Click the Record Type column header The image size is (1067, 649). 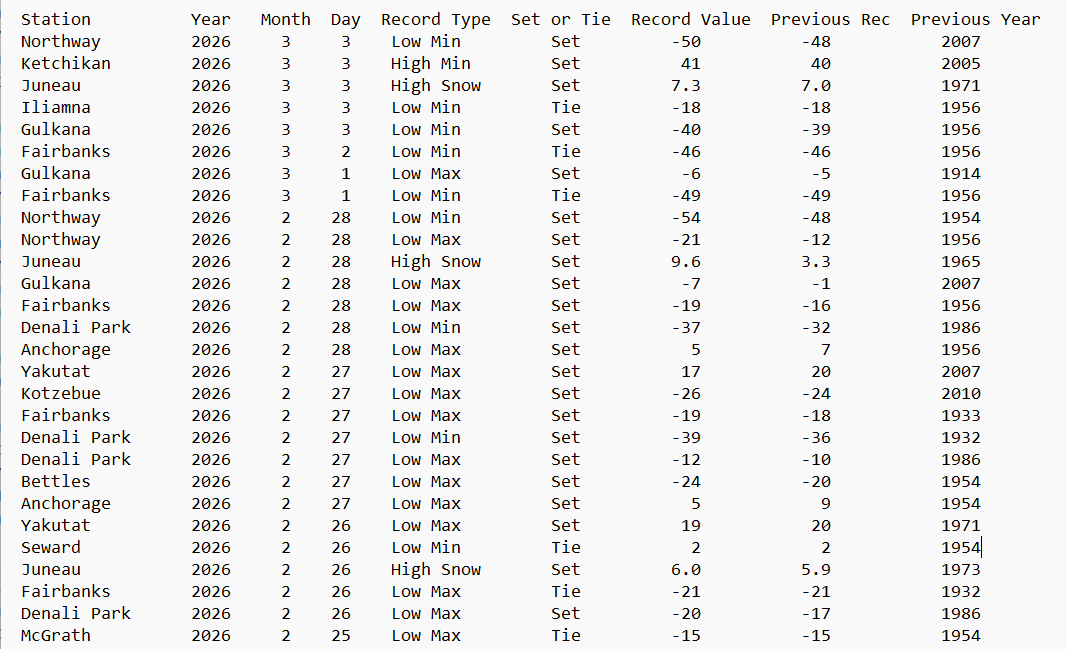(x=435, y=19)
